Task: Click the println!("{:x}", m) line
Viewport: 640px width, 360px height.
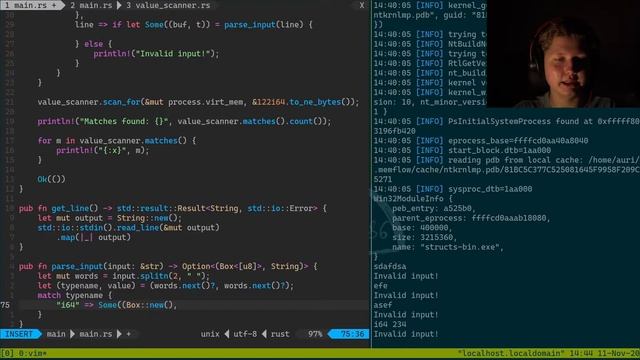Action: point(102,150)
